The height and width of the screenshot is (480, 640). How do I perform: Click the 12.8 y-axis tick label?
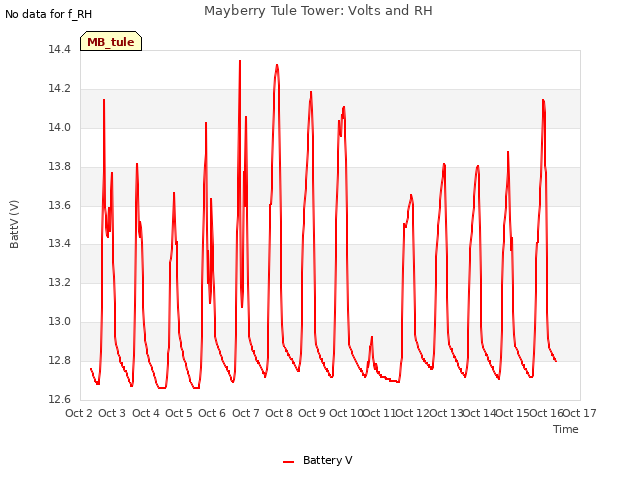pos(60,360)
